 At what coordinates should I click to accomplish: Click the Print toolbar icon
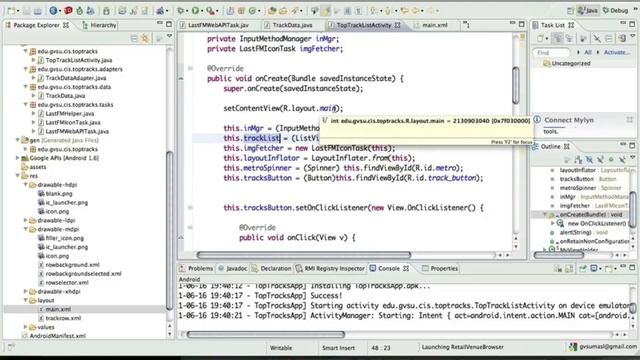point(38,11)
